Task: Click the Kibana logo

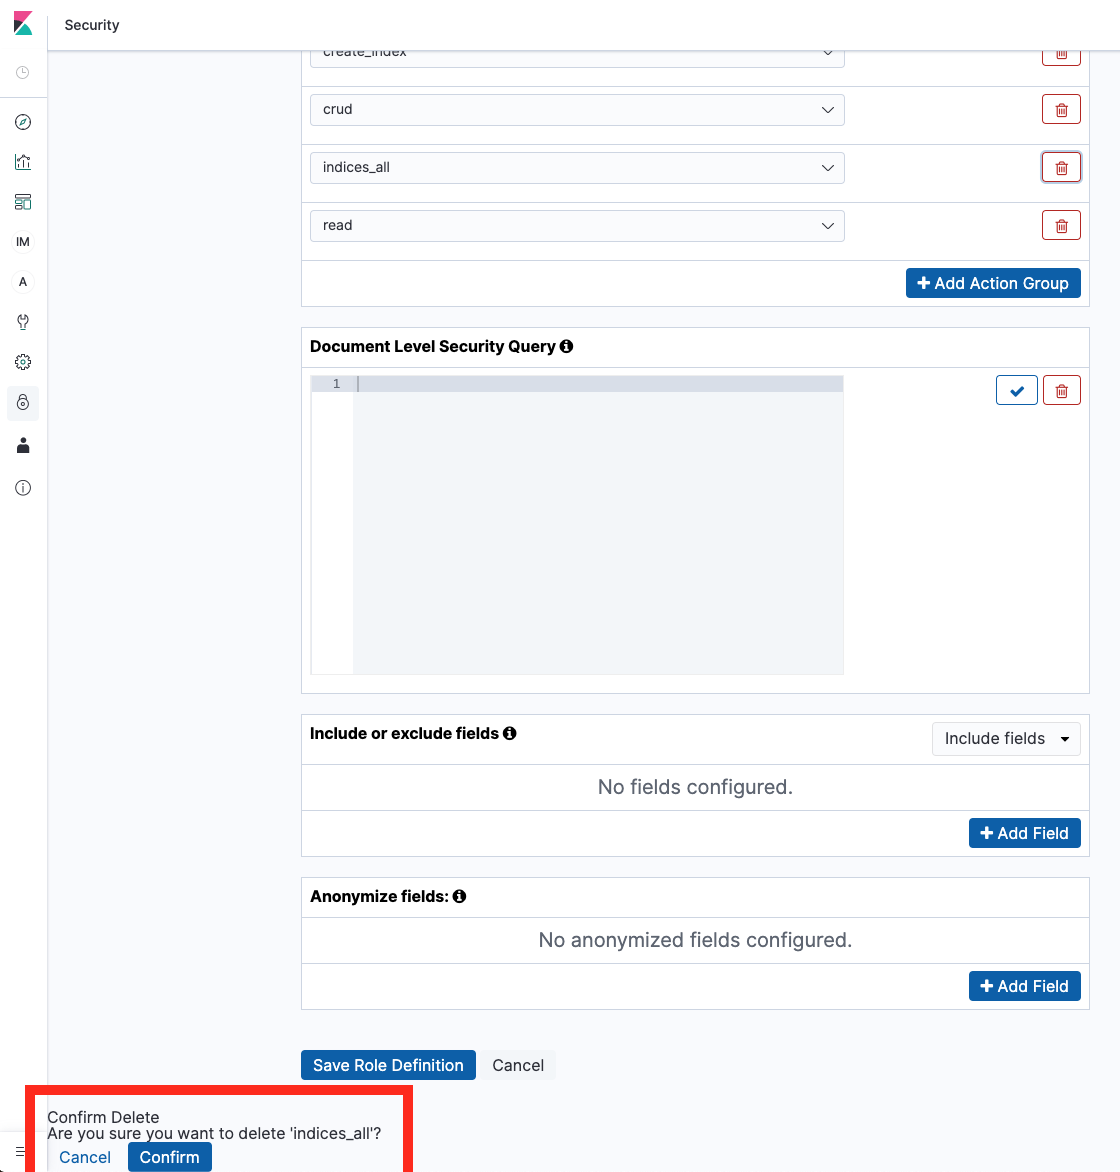Action: pyautogui.click(x=22, y=22)
